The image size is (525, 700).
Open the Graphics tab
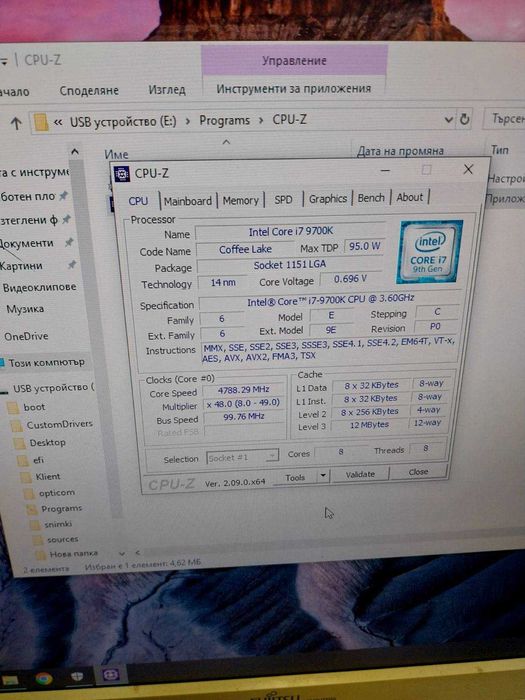328,199
